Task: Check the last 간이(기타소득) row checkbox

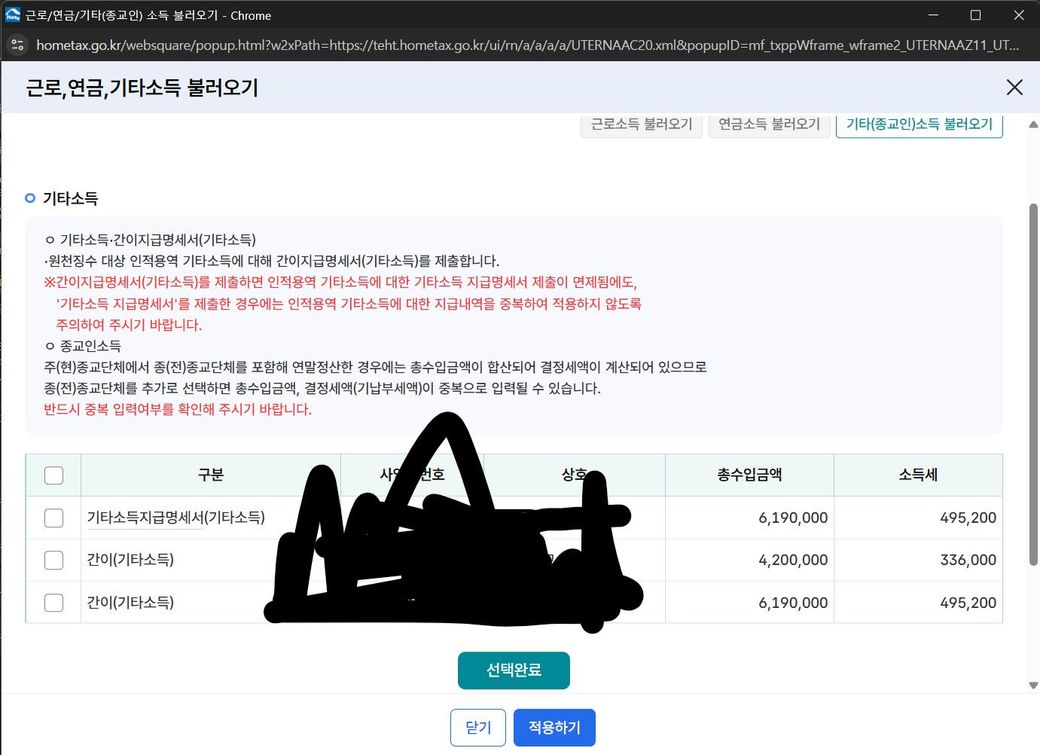Action: click(54, 603)
